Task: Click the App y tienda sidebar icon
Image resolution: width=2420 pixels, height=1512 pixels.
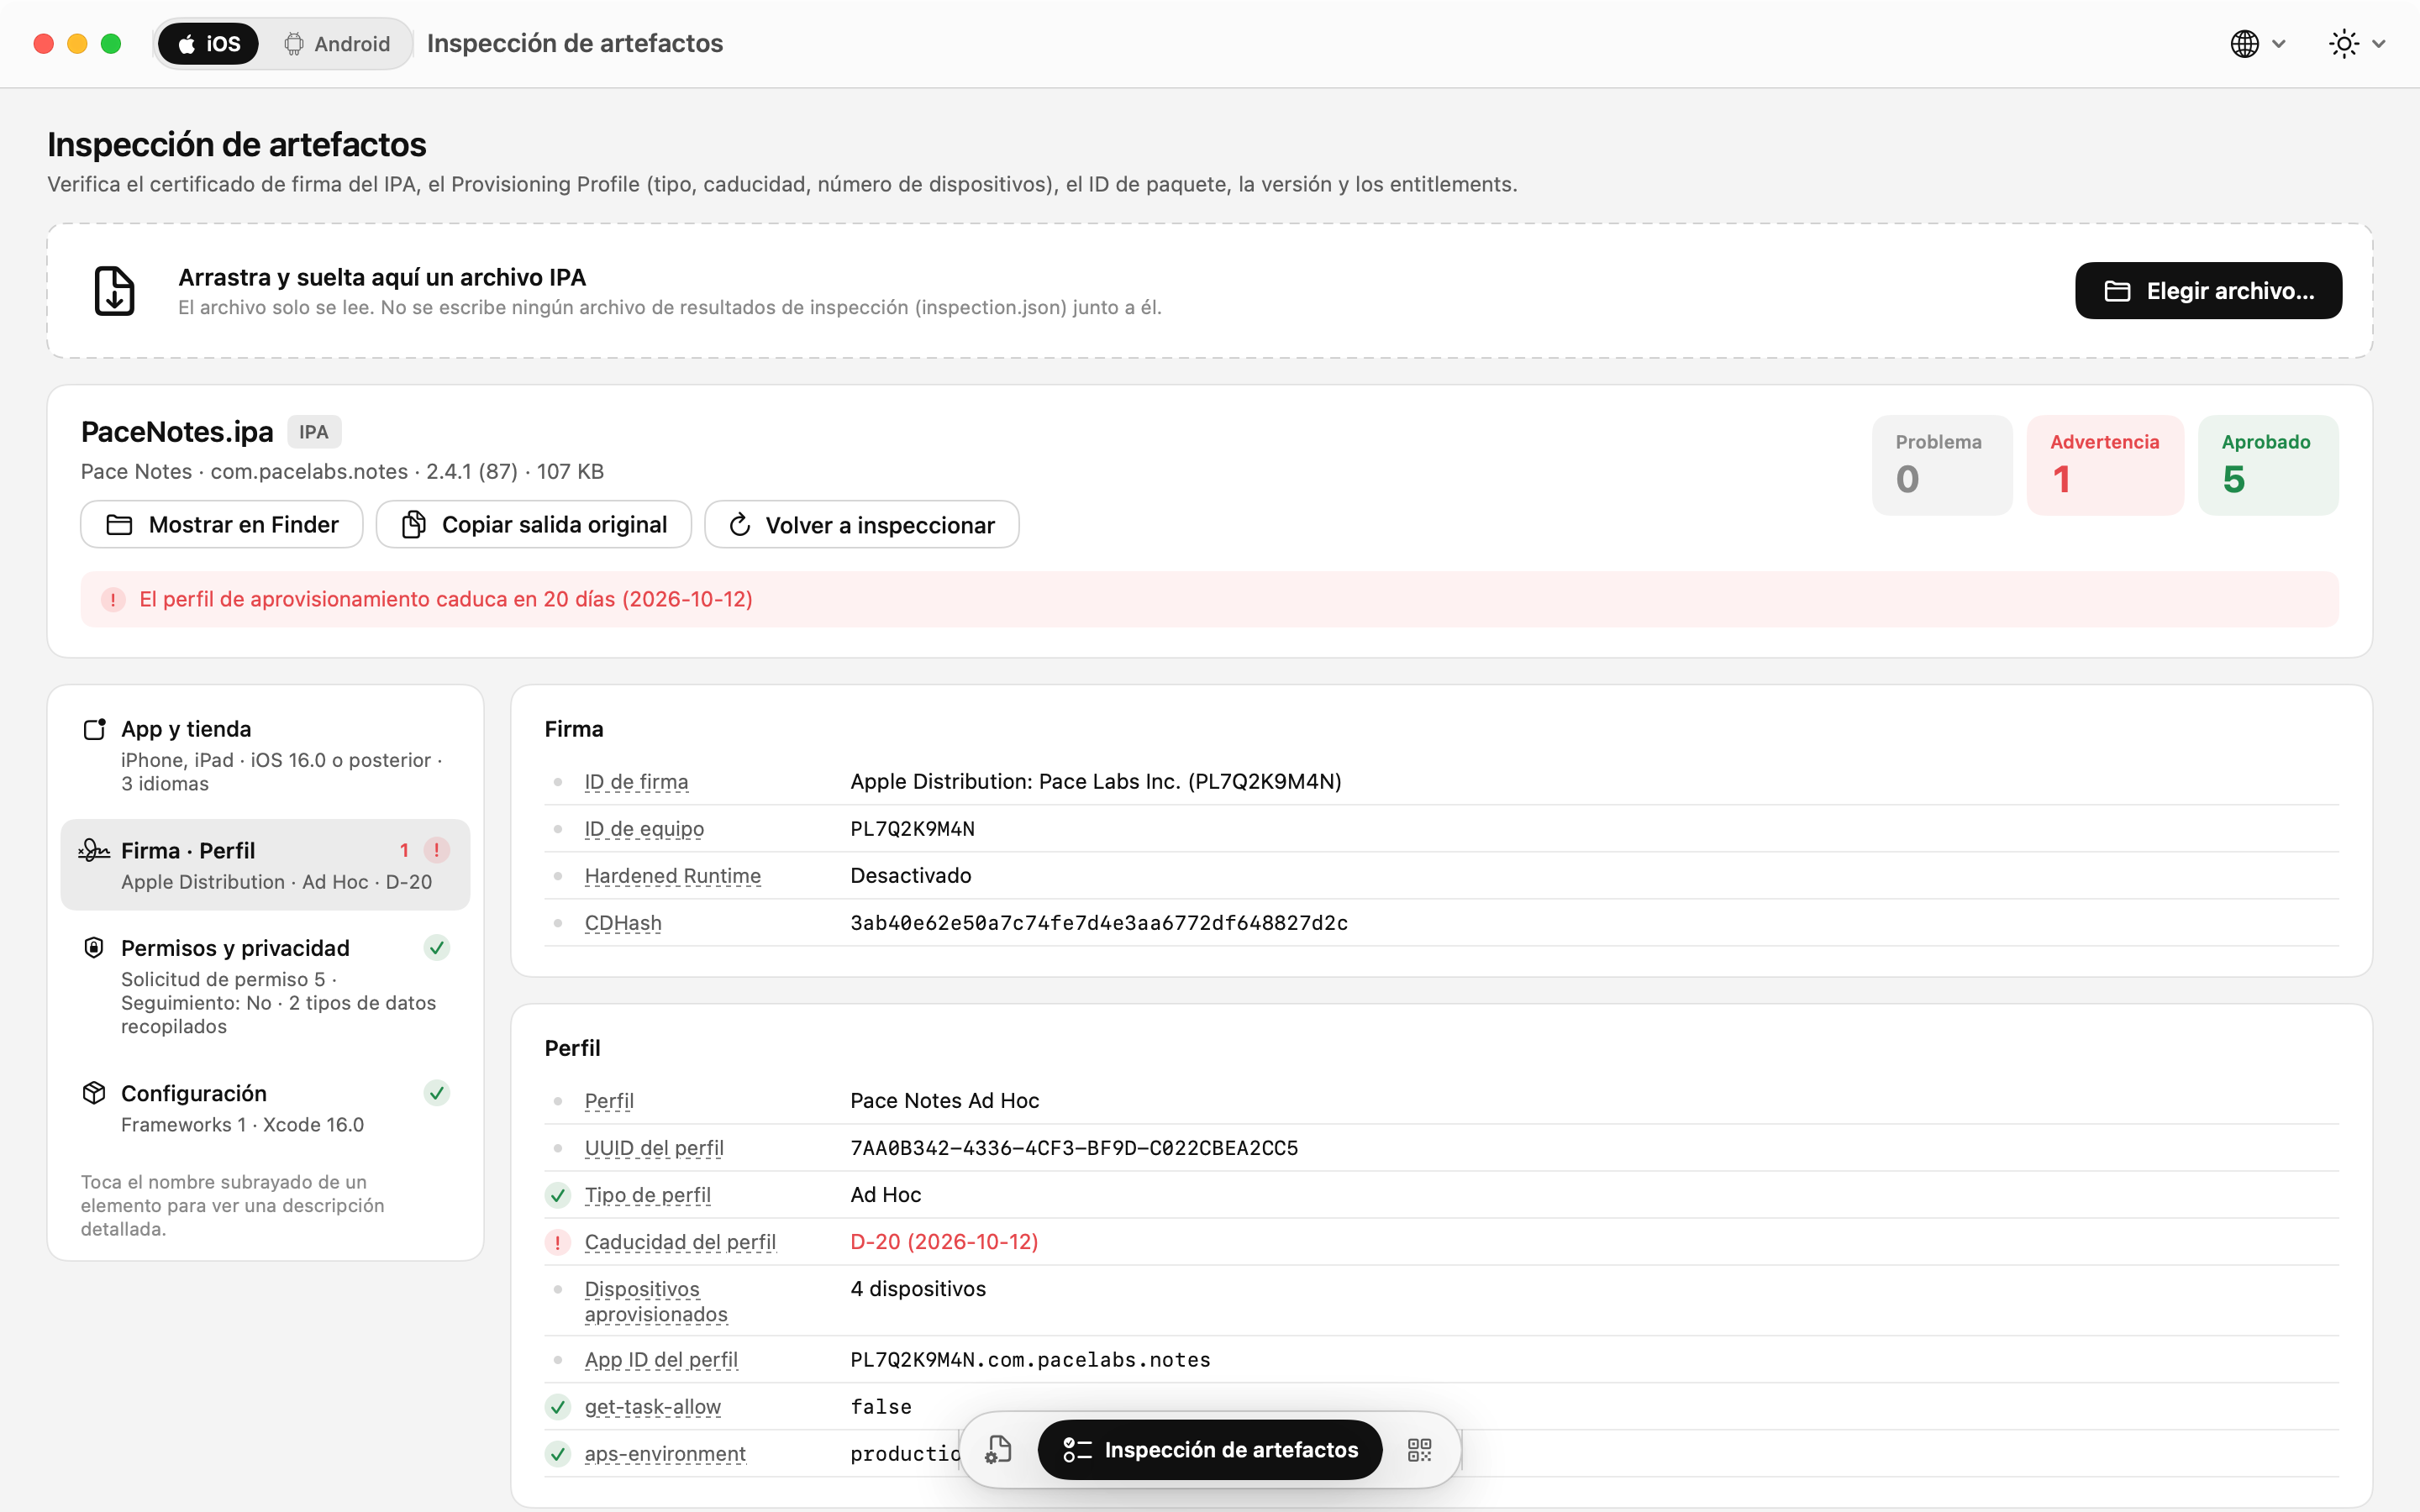Action: [94, 729]
